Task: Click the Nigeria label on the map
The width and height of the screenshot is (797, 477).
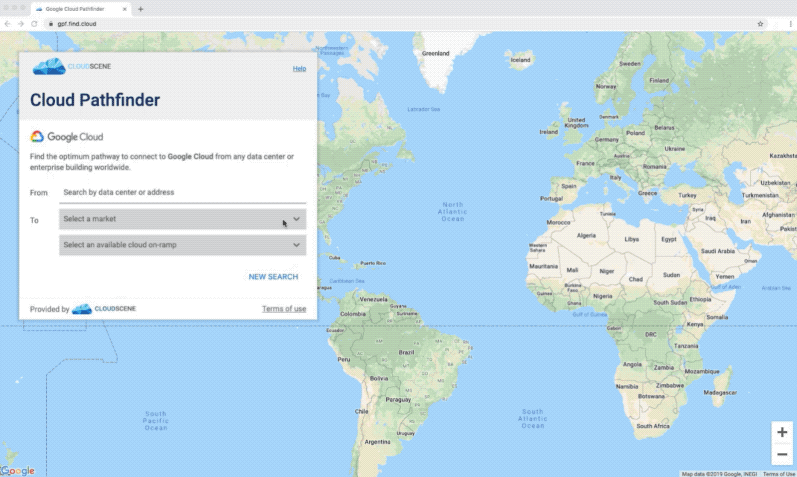Action: point(602,296)
